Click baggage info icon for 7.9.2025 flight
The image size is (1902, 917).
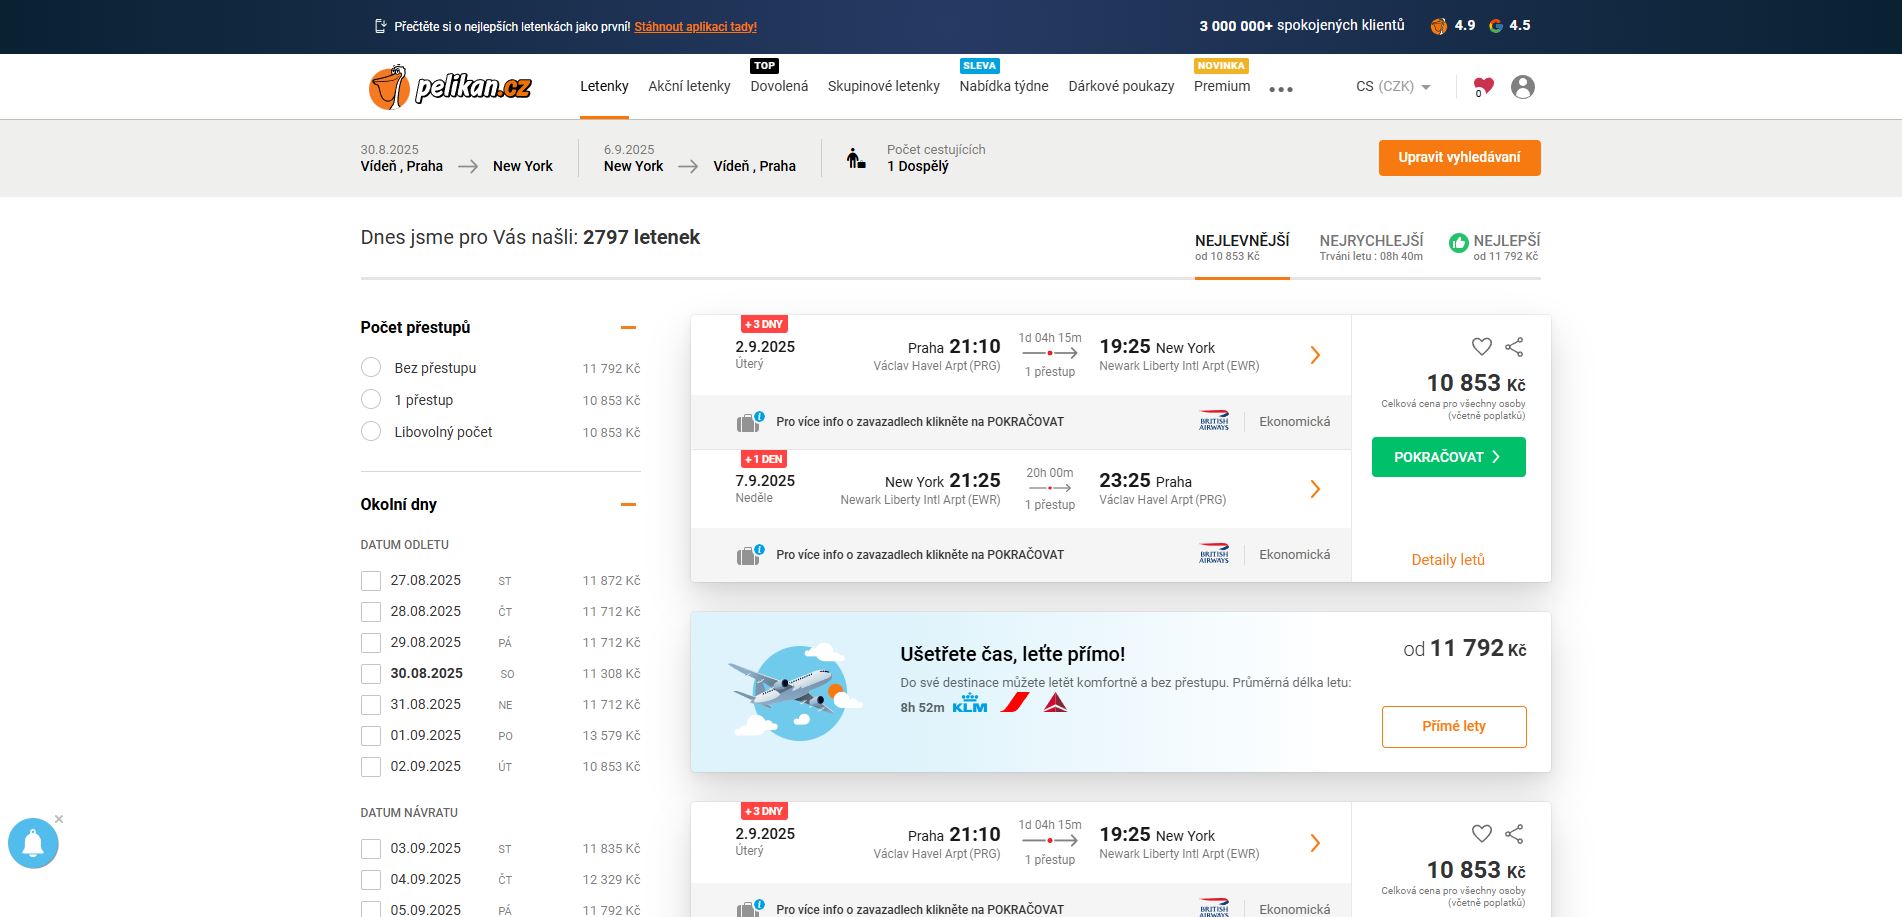tap(750, 555)
